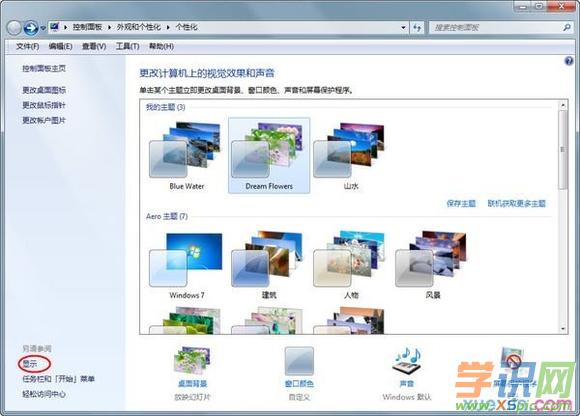
Task: Click the 桌面背景 desktop background icon
Action: (x=192, y=360)
